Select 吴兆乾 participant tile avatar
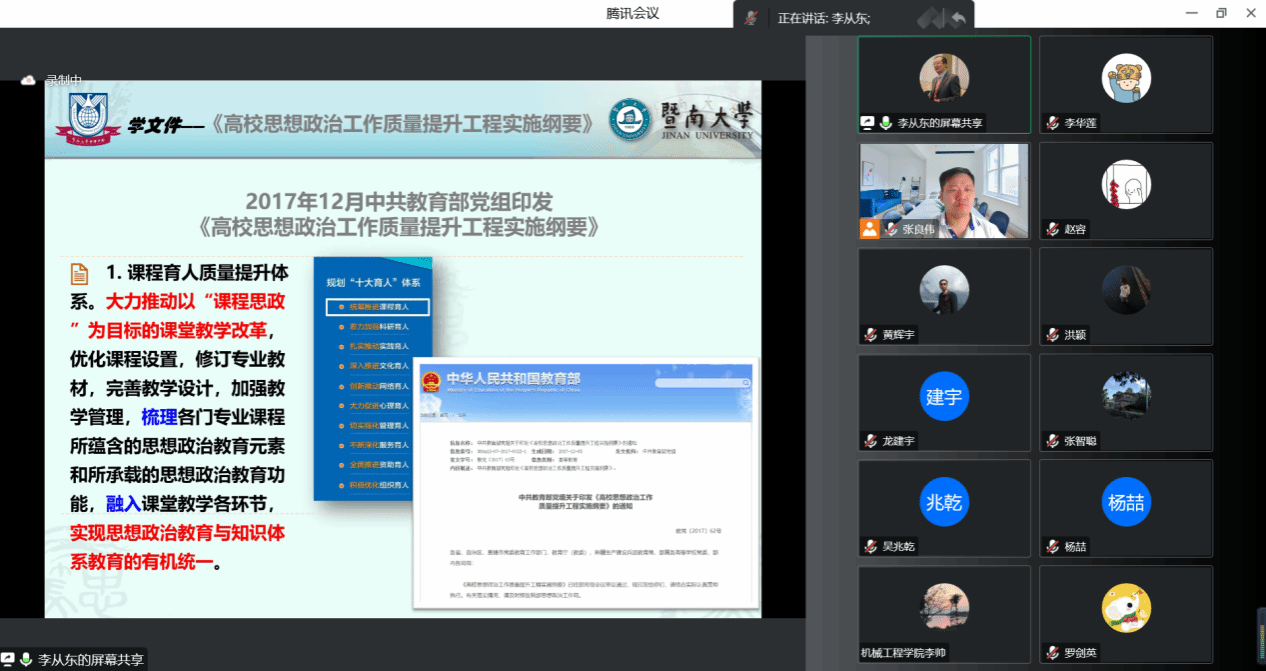 pos(944,502)
